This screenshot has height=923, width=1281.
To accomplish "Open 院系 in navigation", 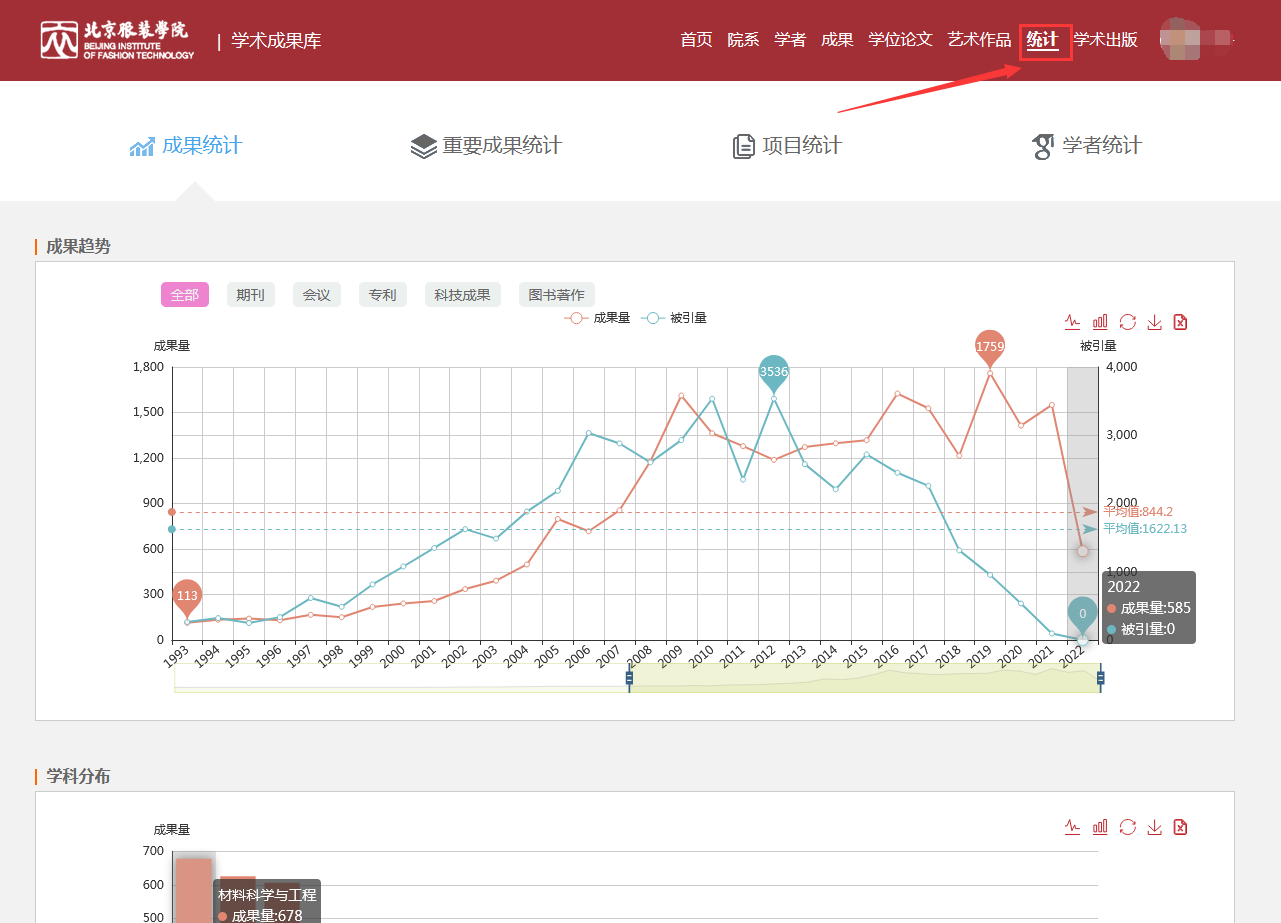I will (x=743, y=40).
